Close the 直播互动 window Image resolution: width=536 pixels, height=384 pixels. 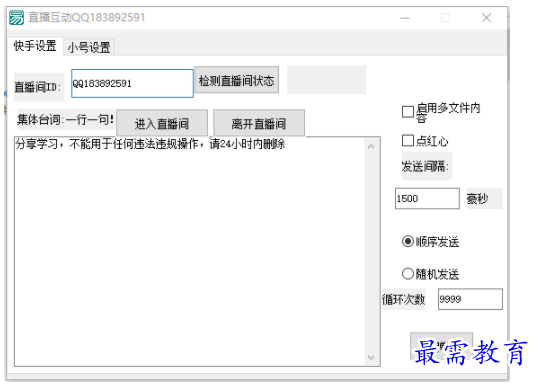pyautogui.click(x=486, y=18)
